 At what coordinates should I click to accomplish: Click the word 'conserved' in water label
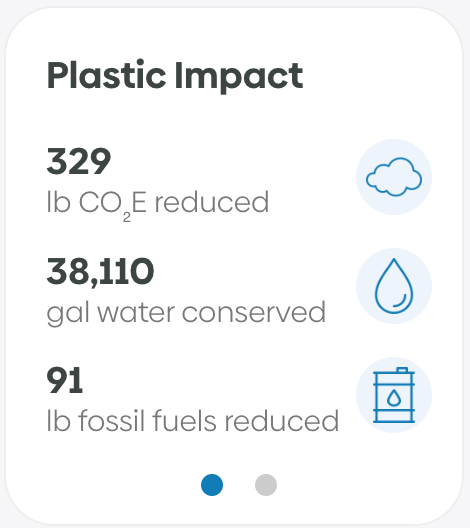coord(254,312)
